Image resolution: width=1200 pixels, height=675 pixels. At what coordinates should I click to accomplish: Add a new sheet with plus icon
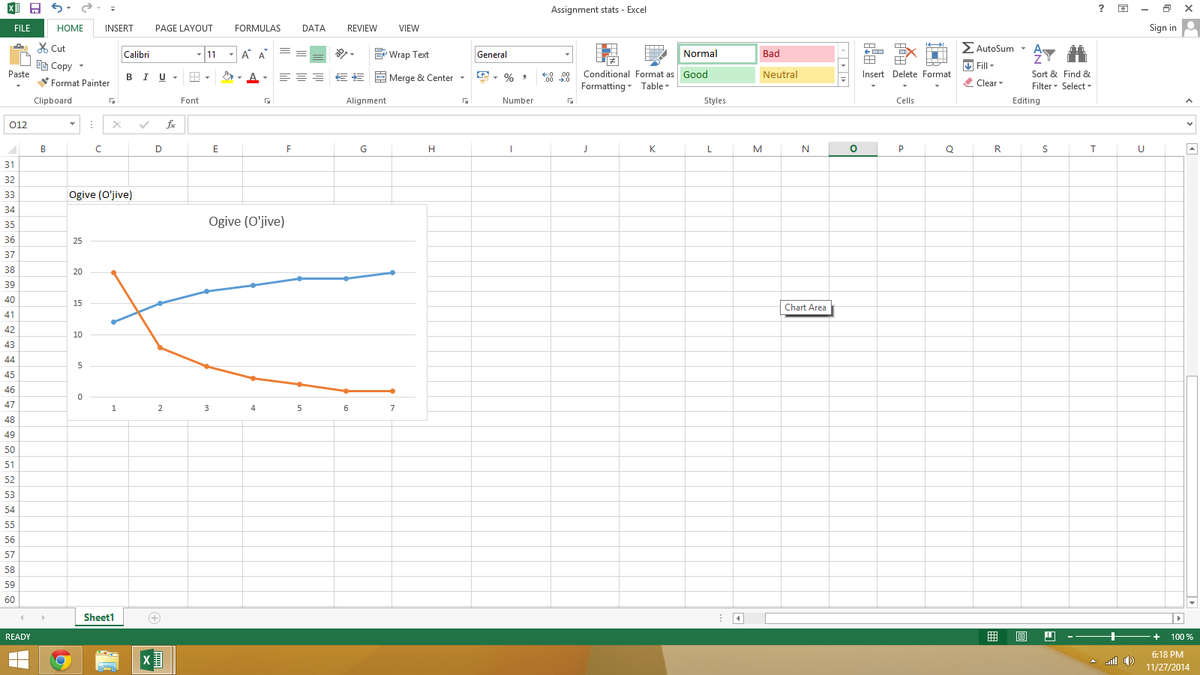(x=155, y=618)
